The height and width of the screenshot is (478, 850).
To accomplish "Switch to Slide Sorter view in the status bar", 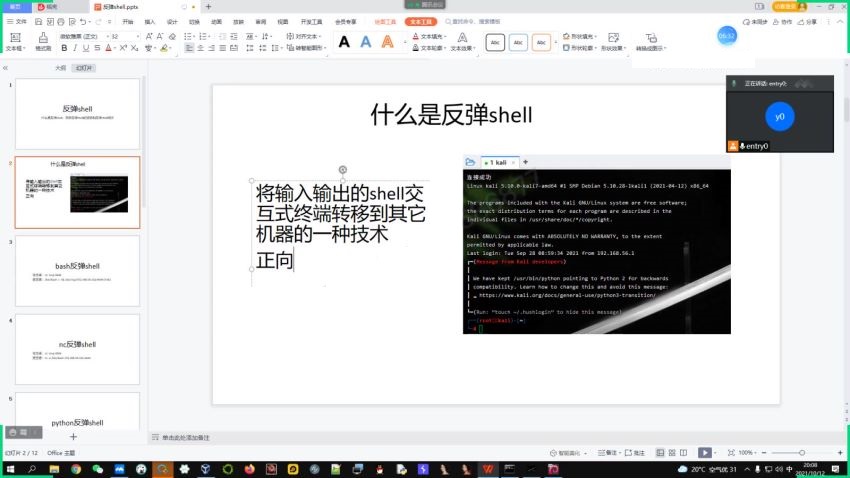I will coord(672,453).
